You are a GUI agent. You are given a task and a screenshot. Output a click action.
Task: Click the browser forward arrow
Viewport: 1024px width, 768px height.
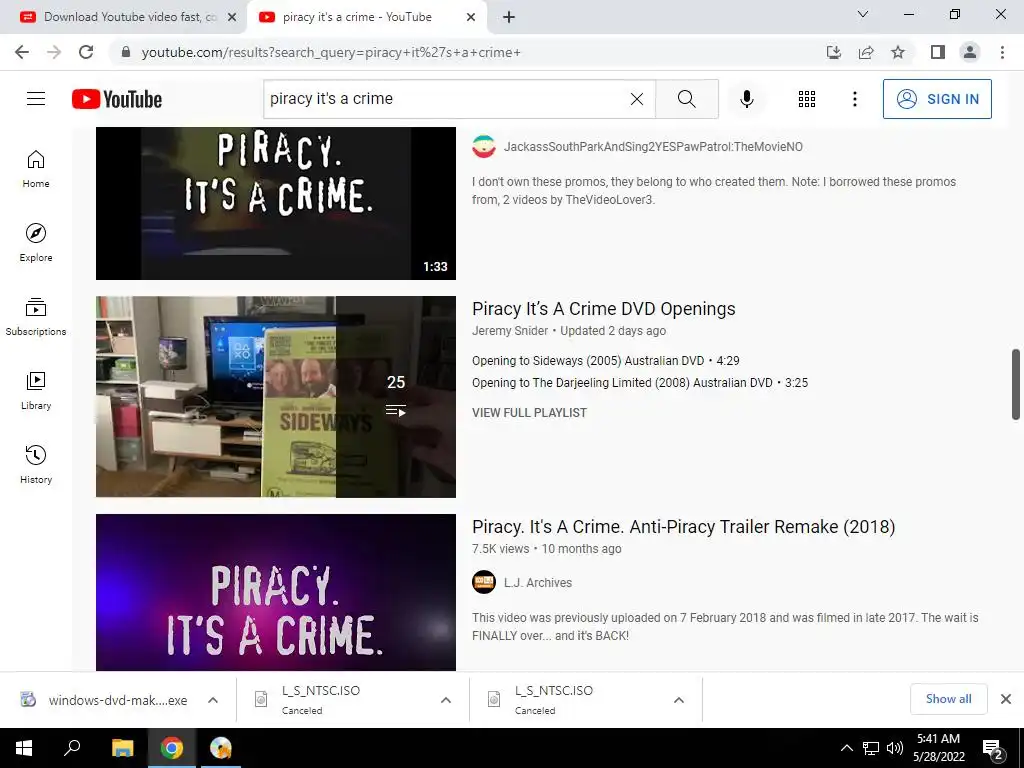tap(54, 52)
